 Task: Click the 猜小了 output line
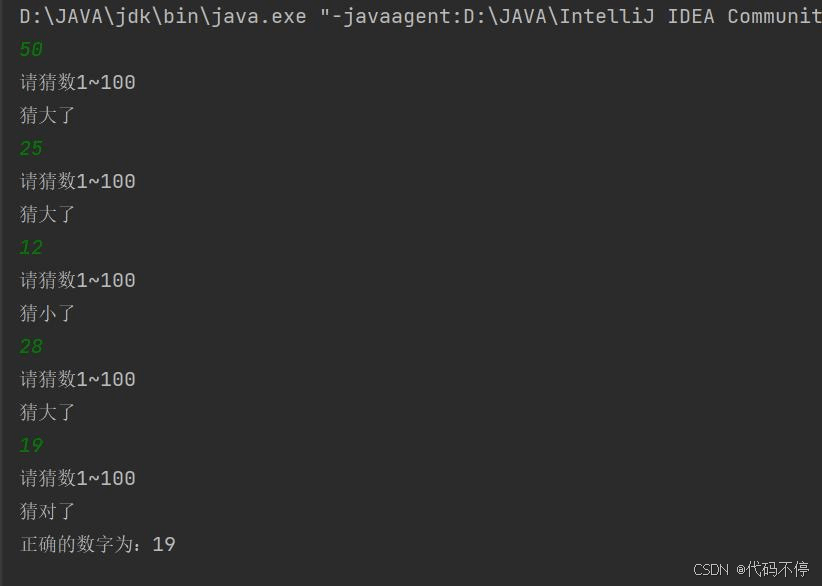[48, 314]
